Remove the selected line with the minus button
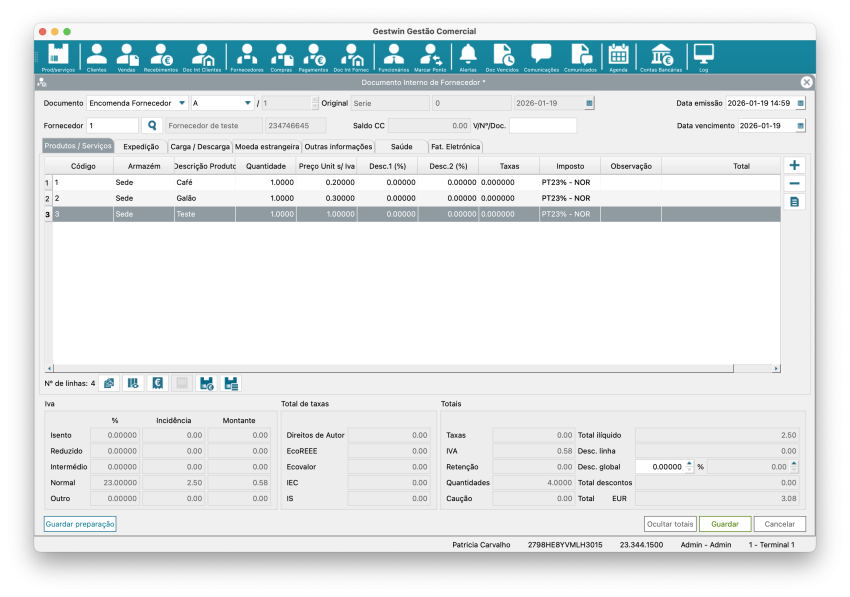850x597 pixels. (x=793, y=183)
